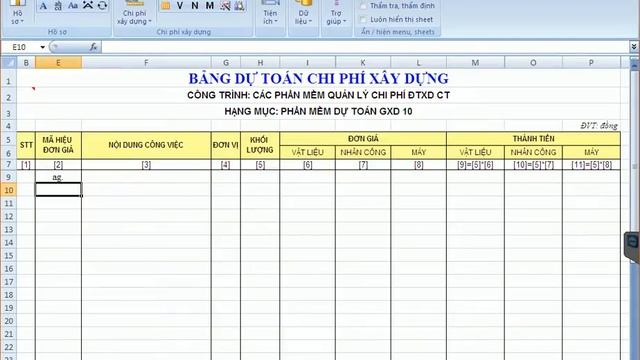Click the ĐƠN GIÁ merged header

point(363,139)
